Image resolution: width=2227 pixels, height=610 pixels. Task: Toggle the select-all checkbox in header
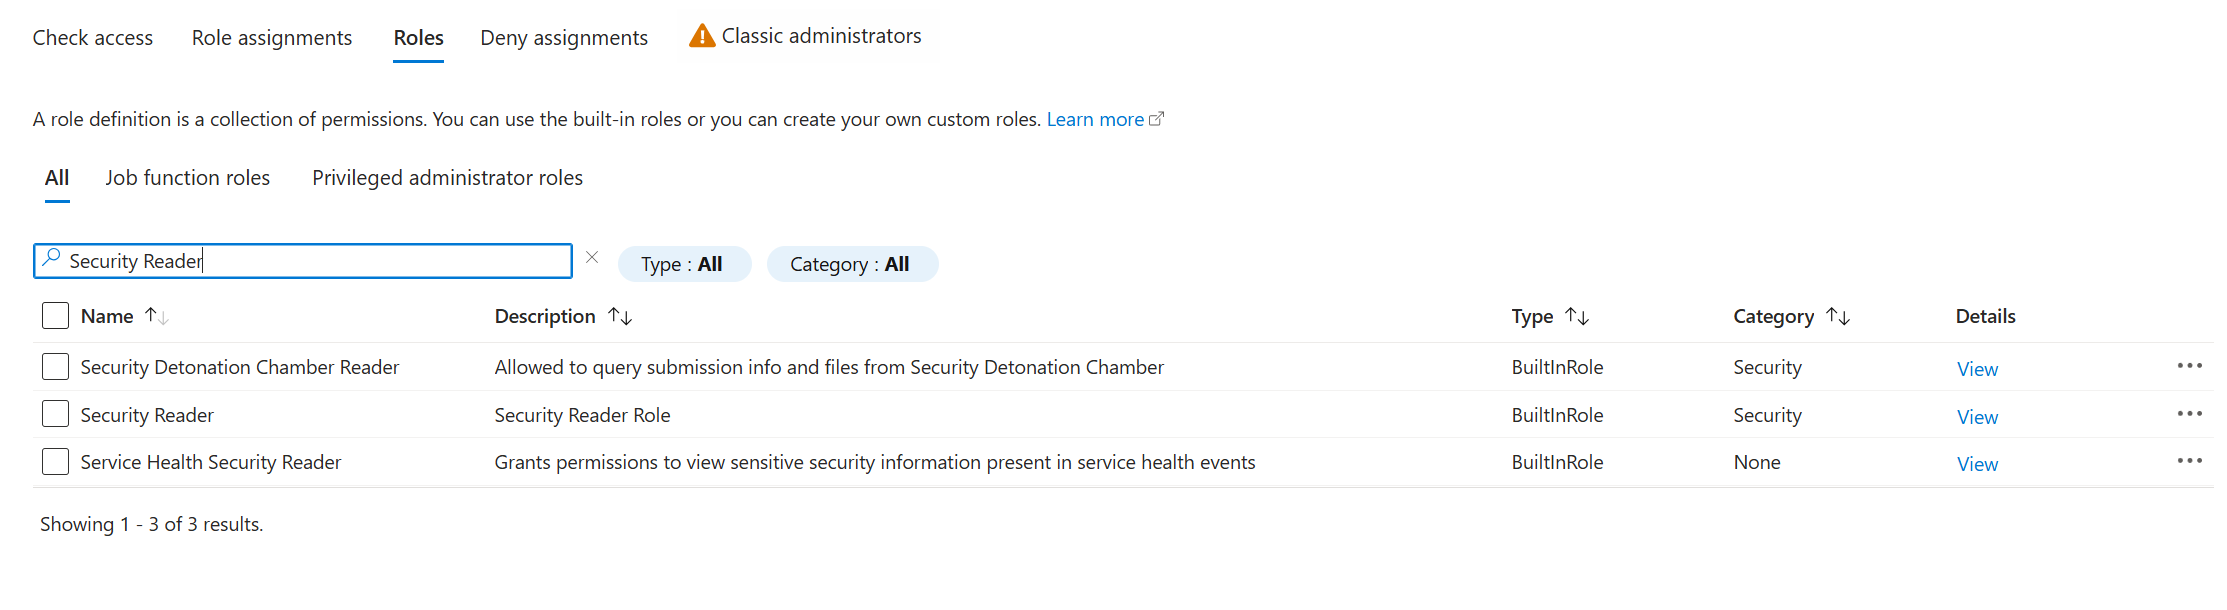coord(56,315)
